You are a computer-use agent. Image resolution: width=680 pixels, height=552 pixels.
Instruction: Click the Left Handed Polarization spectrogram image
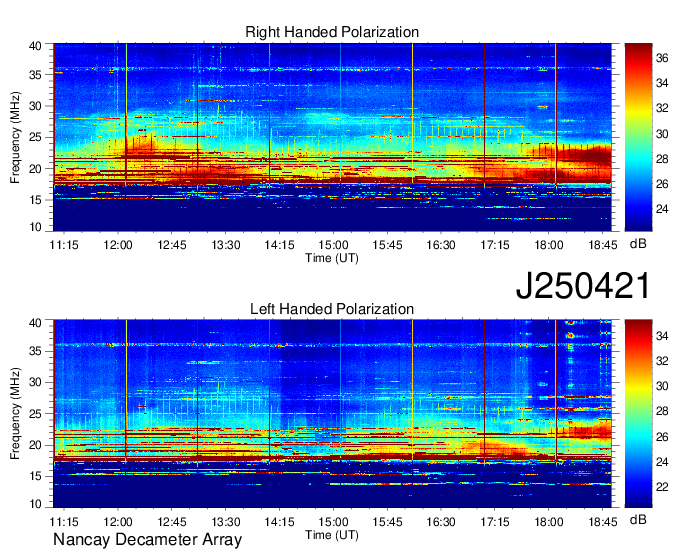click(332, 414)
